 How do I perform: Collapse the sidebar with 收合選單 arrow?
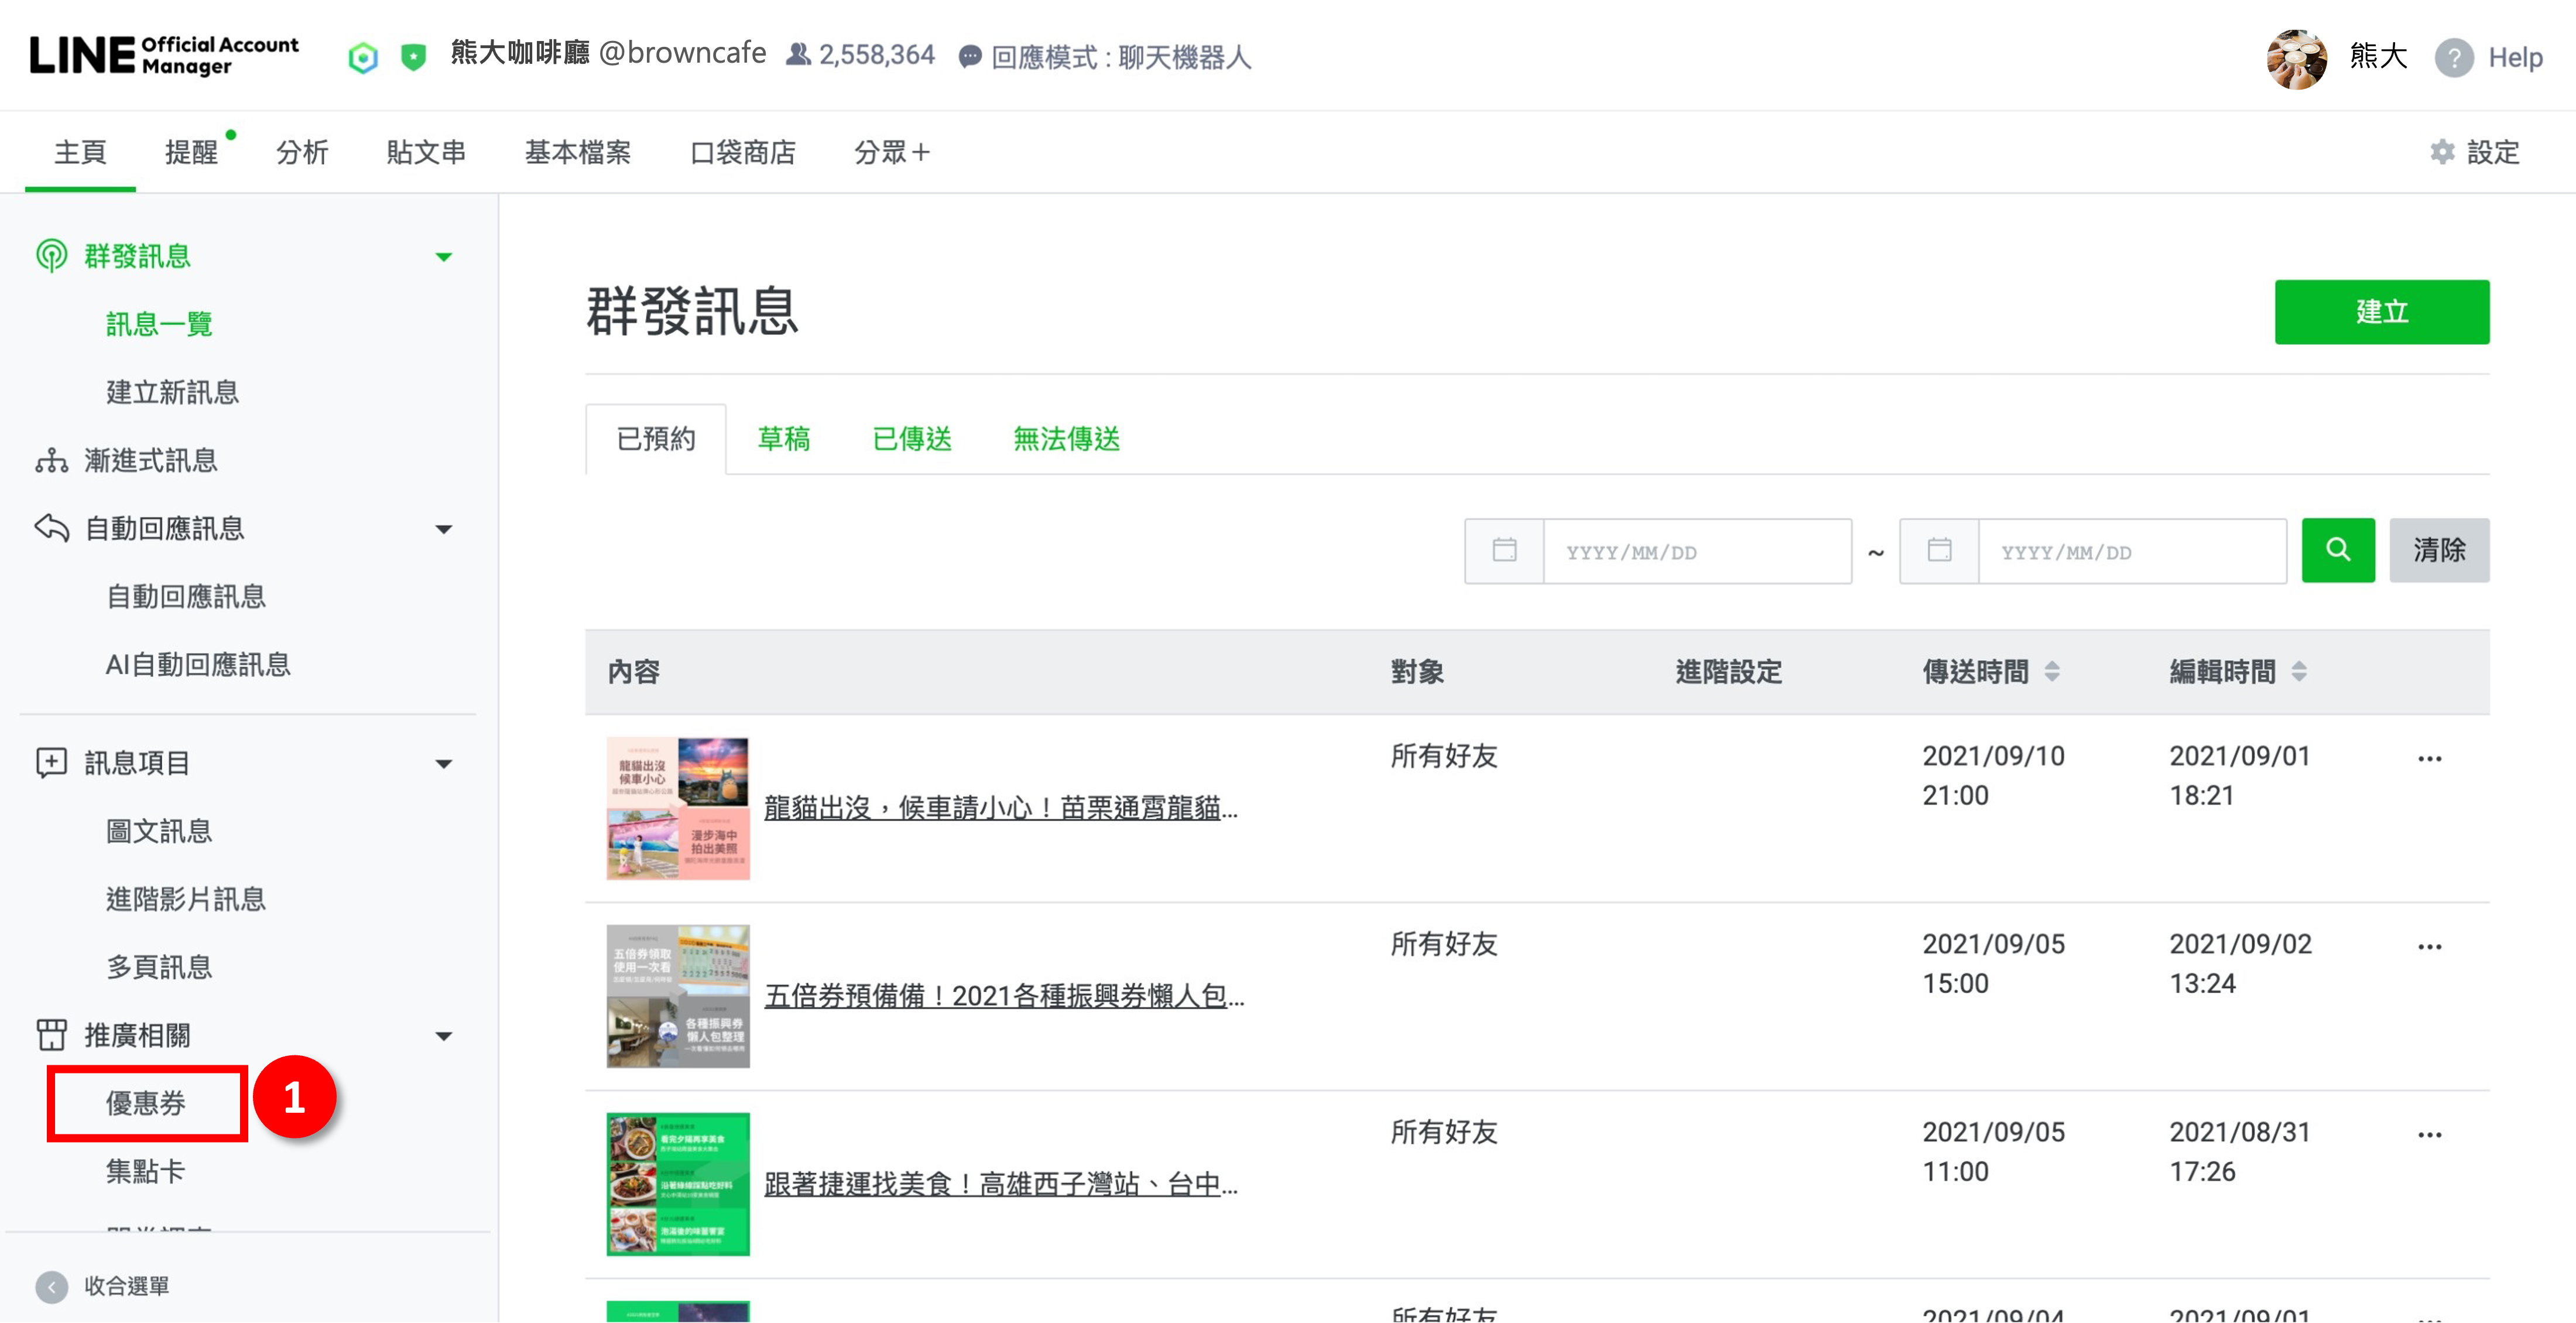coord(52,1286)
